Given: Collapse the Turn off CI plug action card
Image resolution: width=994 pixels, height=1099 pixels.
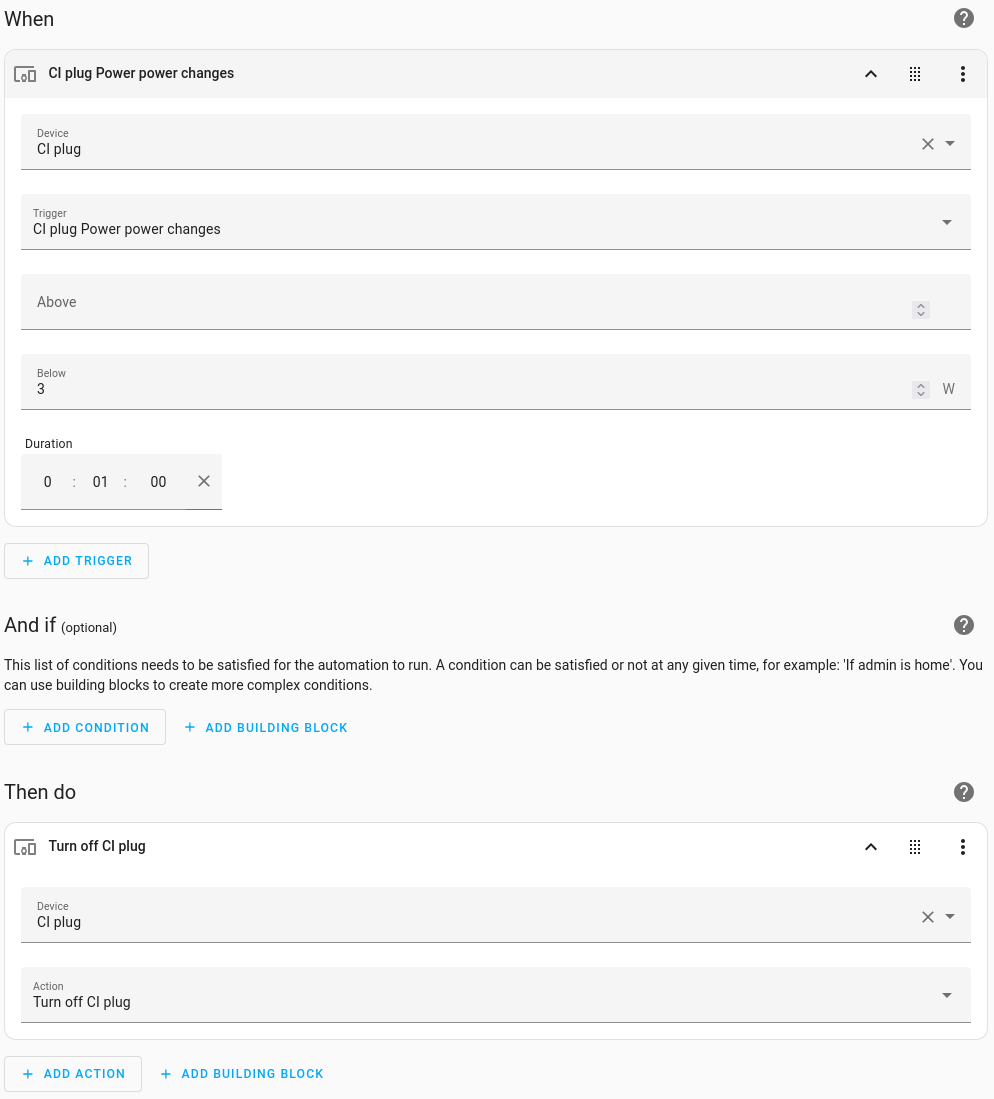Looking at the screenshot, I should pyautogui.click(x=871, y=847).
